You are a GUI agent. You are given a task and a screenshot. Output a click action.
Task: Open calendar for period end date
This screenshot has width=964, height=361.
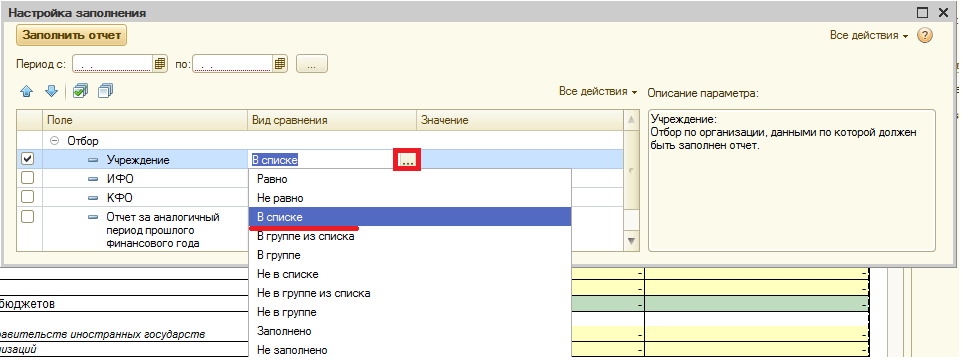[x=280, y=63]
